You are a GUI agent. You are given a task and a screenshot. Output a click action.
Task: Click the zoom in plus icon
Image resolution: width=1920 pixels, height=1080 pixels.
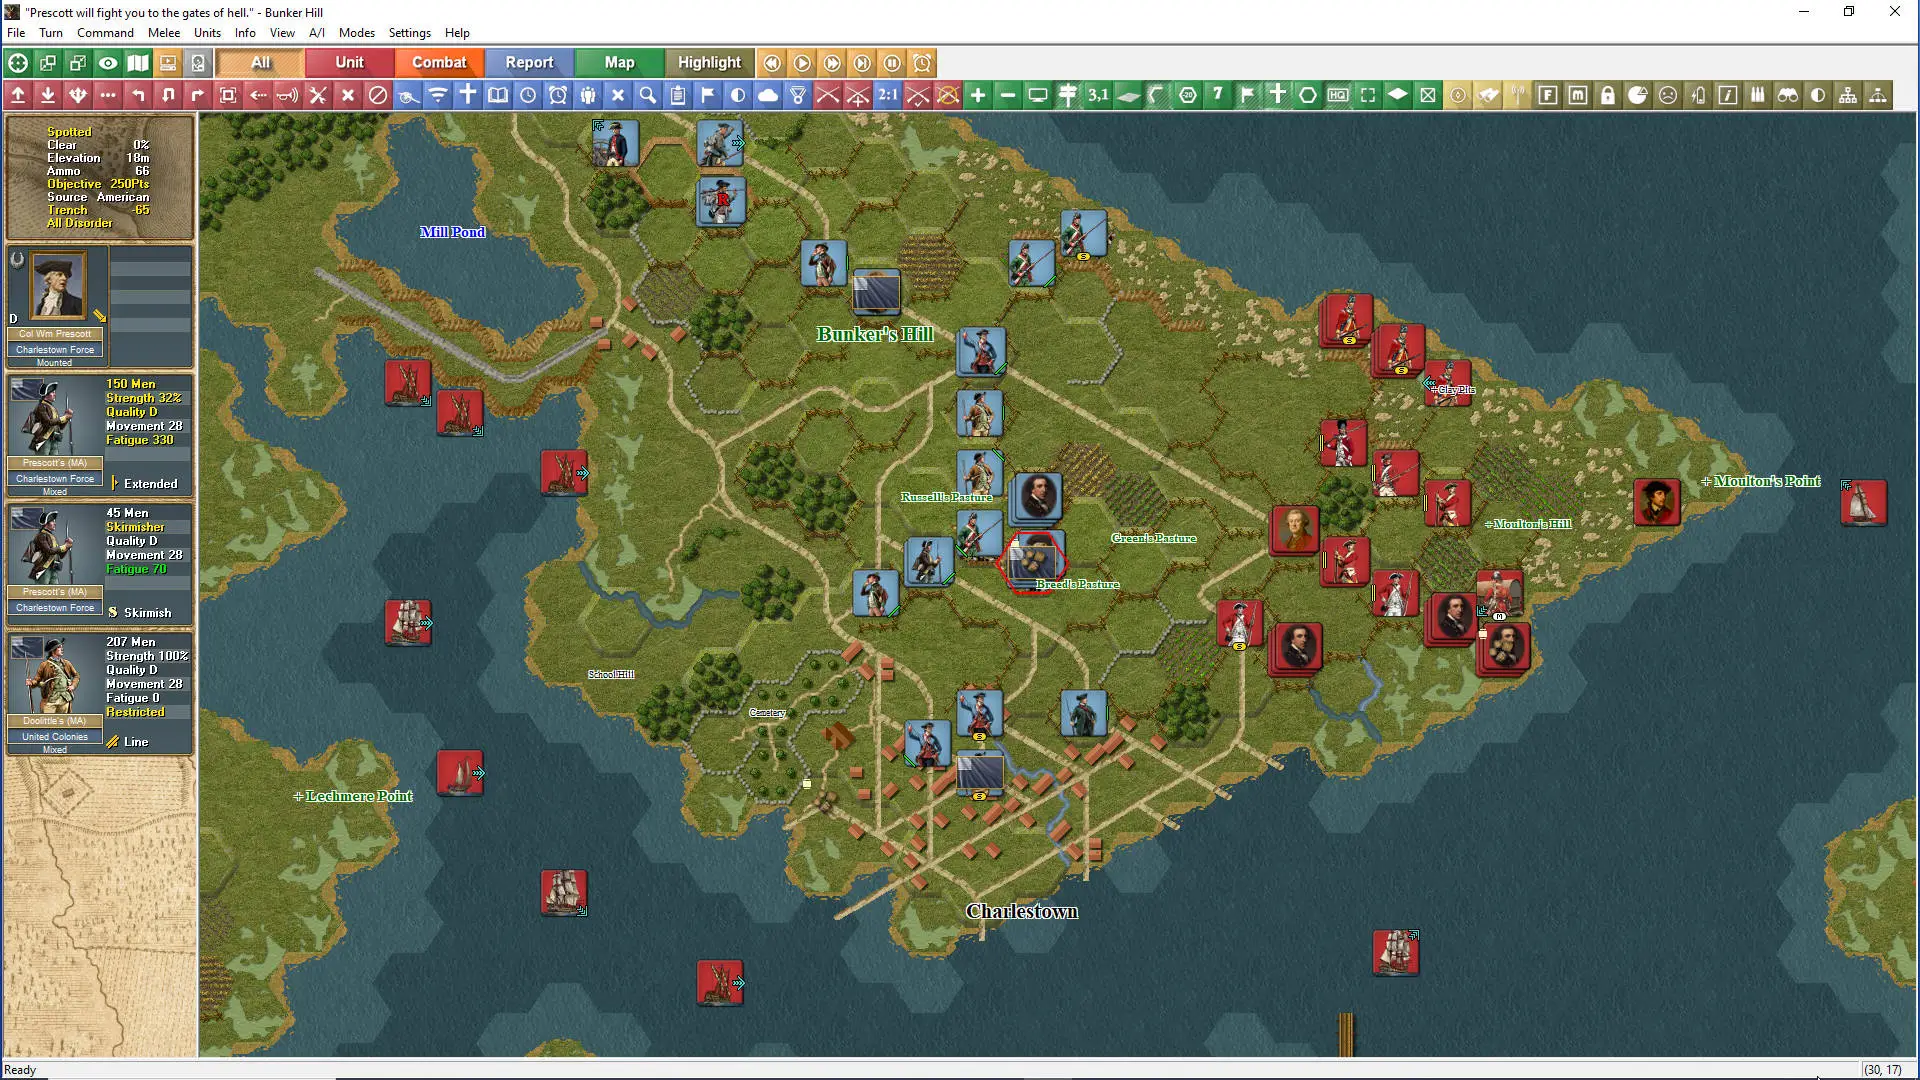[x=978, y=95]
